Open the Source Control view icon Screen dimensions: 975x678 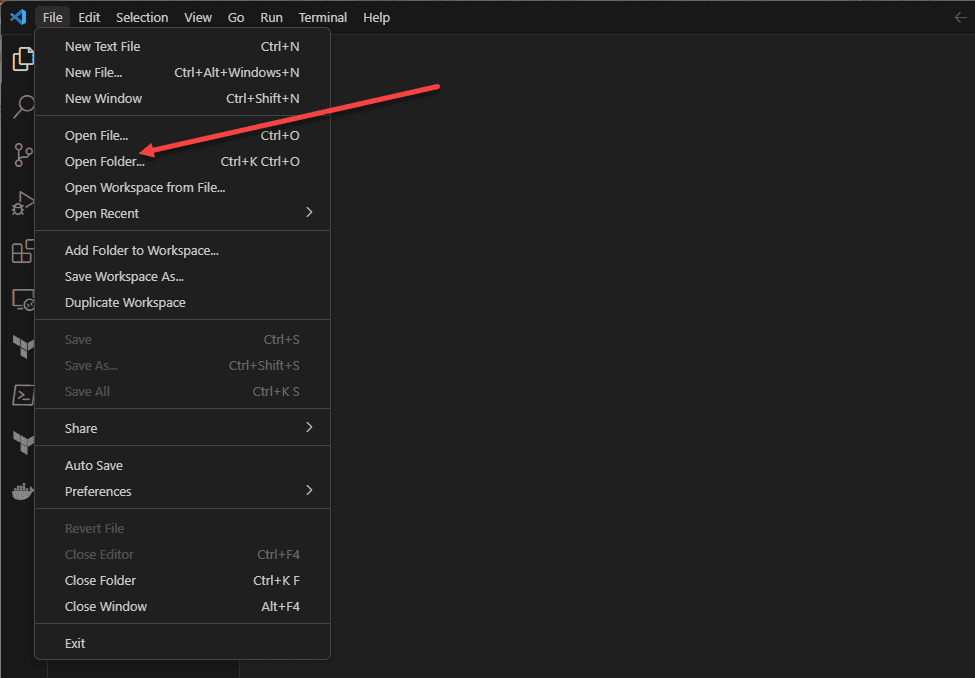coord(22,155)
